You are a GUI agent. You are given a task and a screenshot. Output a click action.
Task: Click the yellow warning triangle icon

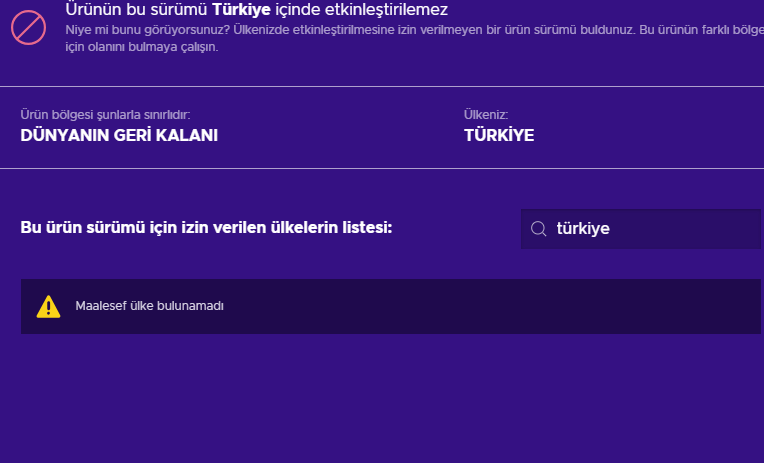click(x=48, y=307)
